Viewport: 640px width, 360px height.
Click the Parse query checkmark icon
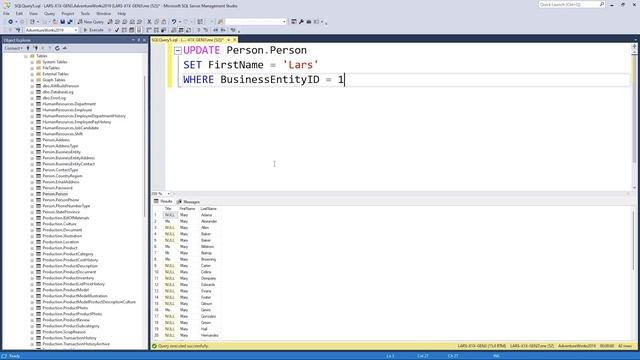click(117, 30)
